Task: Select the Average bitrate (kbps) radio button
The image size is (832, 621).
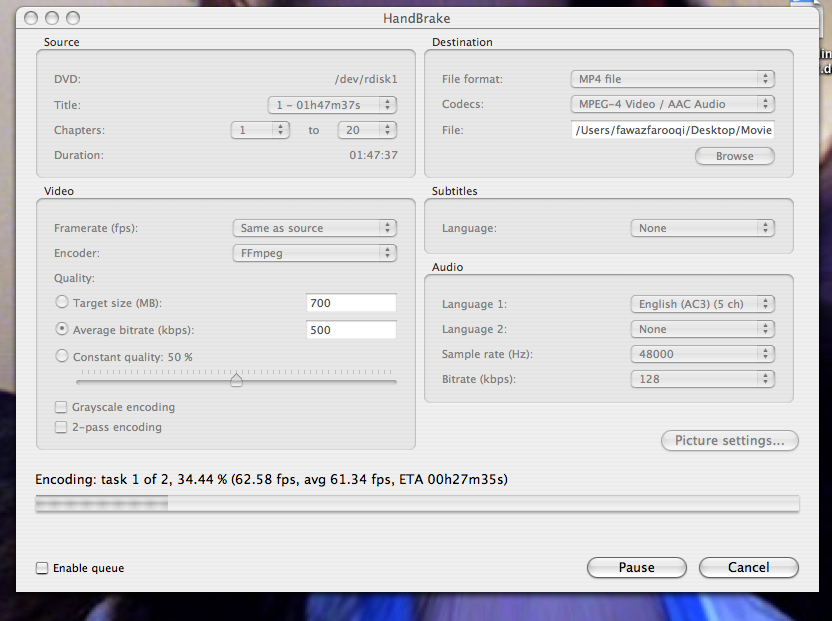Action: [62, 329]
